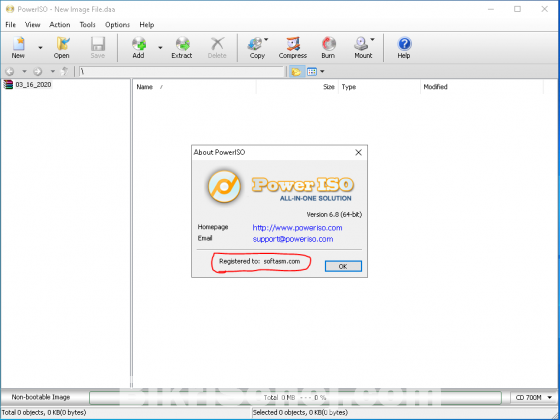The height and width of the screenshot is (420, 560).
Task: Click the Forward navigation arrow icon
Action: 38,71
